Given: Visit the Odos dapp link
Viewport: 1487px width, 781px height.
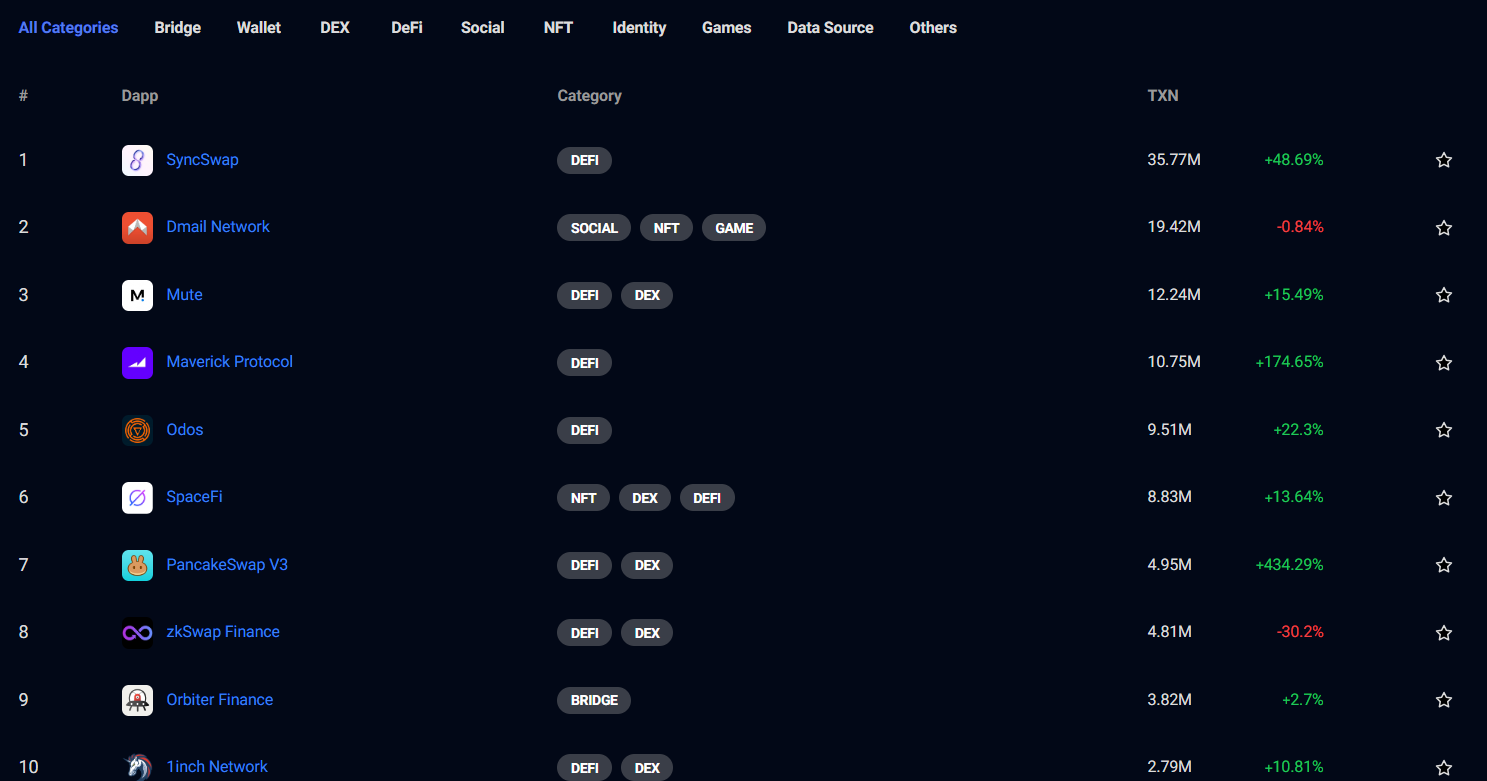Looking at the screenshot, I should coord(185,430).
